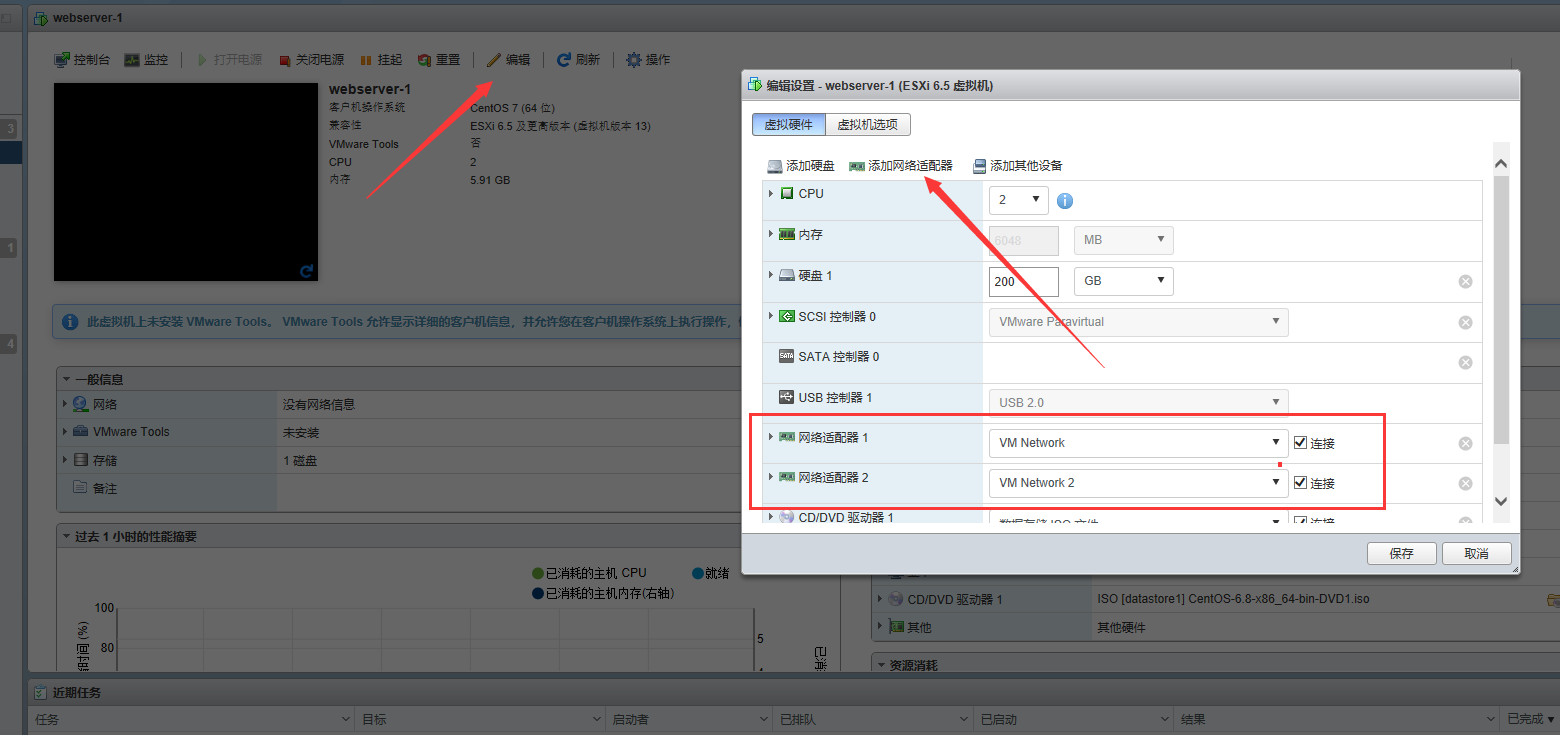Viewport: 1560px width, 735px height.
Task: Remove 网络适配器 1 with X icon
Action: click(1466, 444)
